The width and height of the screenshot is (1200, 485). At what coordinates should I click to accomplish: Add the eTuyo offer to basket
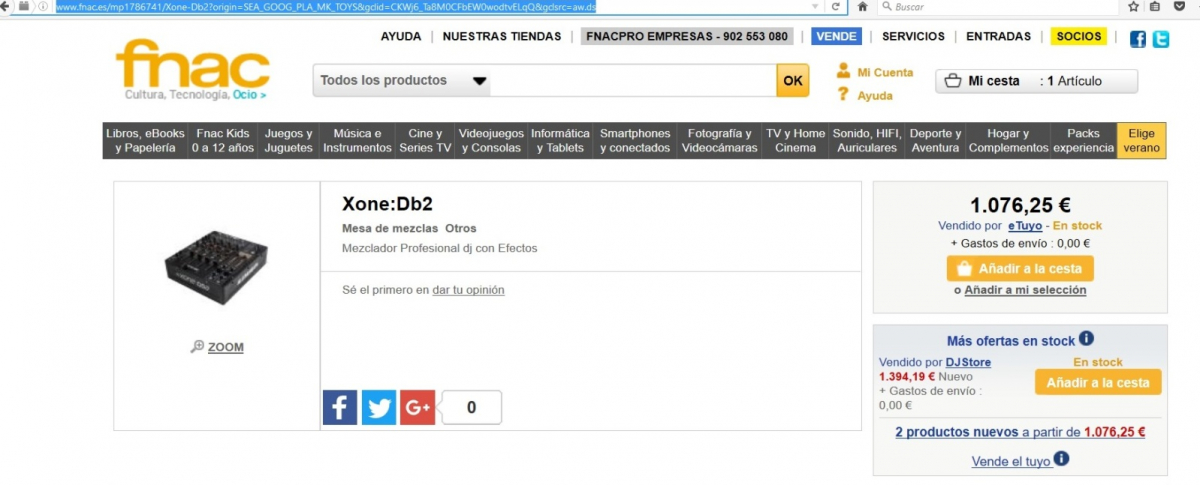[1020, 268]
